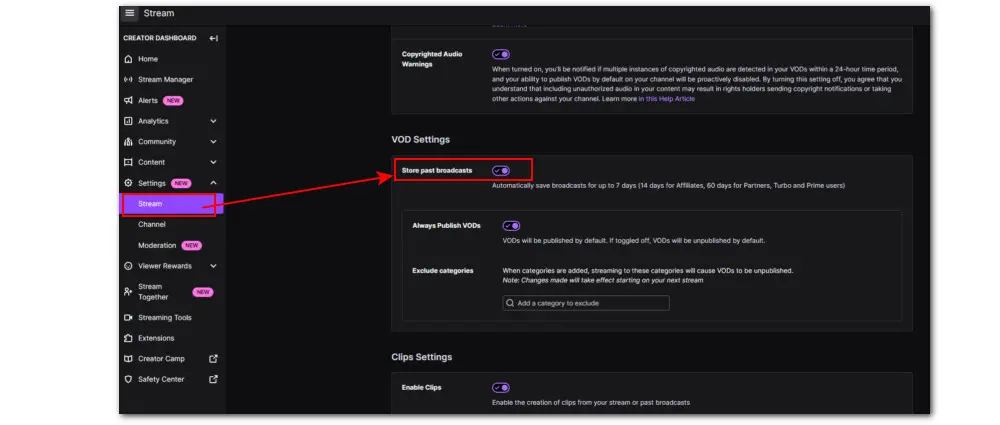Collapse the Settings section chevron
The width and height of the screenshot is (1000, 425).
tap(213, 183)
